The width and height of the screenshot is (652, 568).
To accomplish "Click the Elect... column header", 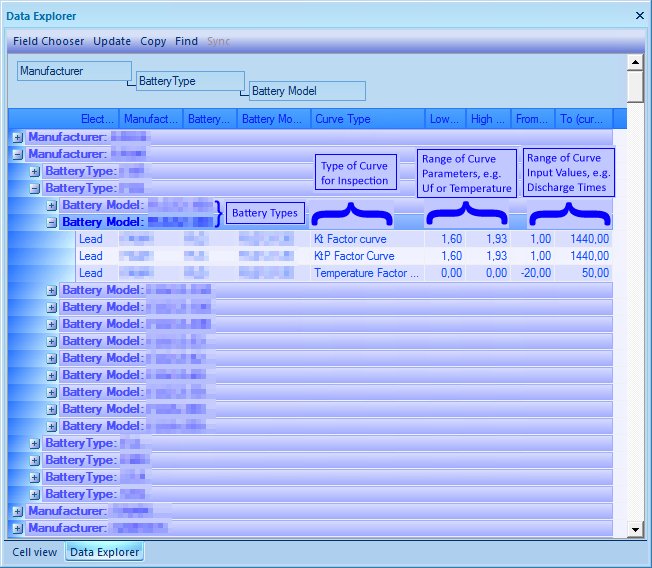I will [x=97, y=119].
